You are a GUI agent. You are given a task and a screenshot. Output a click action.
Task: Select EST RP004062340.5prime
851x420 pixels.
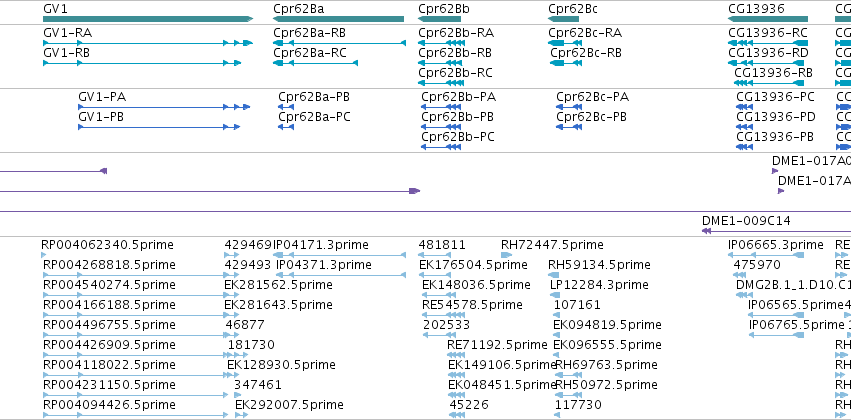107,245
